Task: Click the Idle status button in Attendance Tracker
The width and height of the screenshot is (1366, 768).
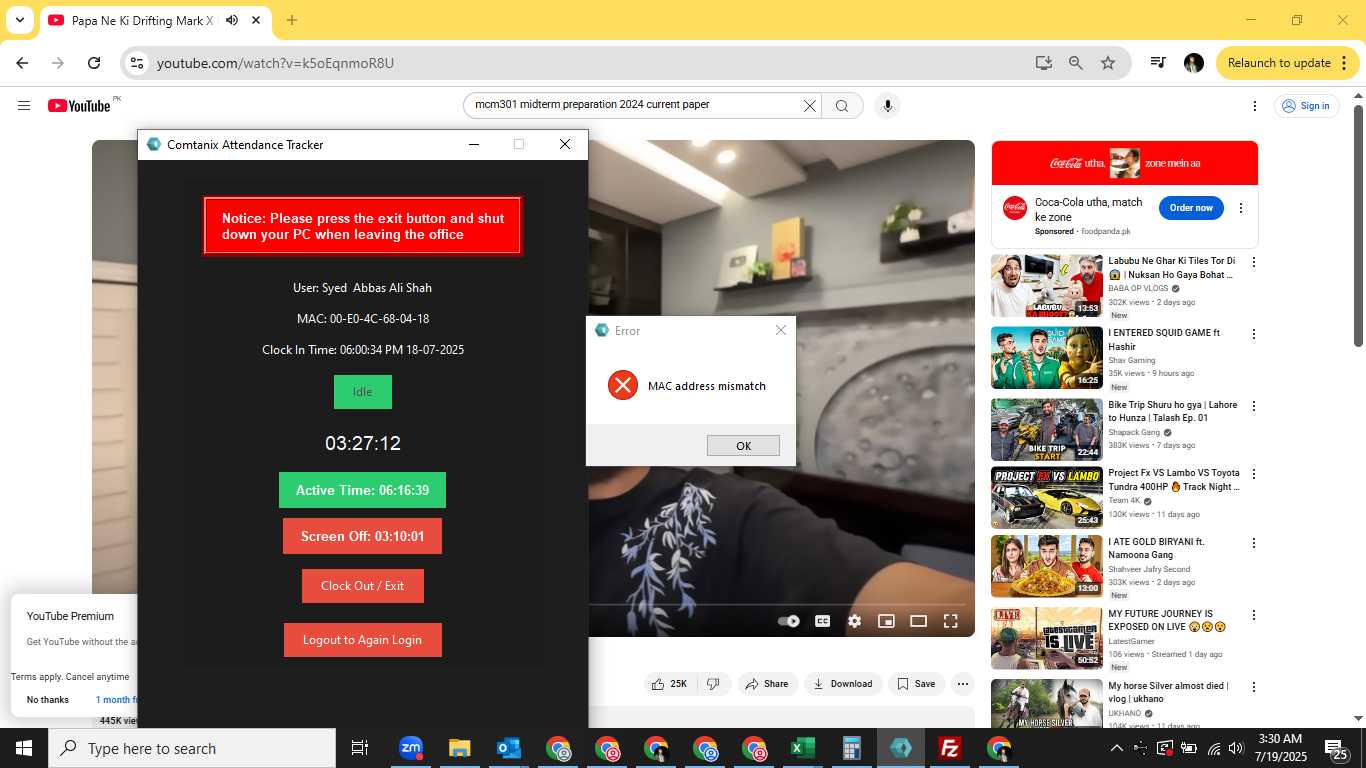Action: click(x=363, y=392)
